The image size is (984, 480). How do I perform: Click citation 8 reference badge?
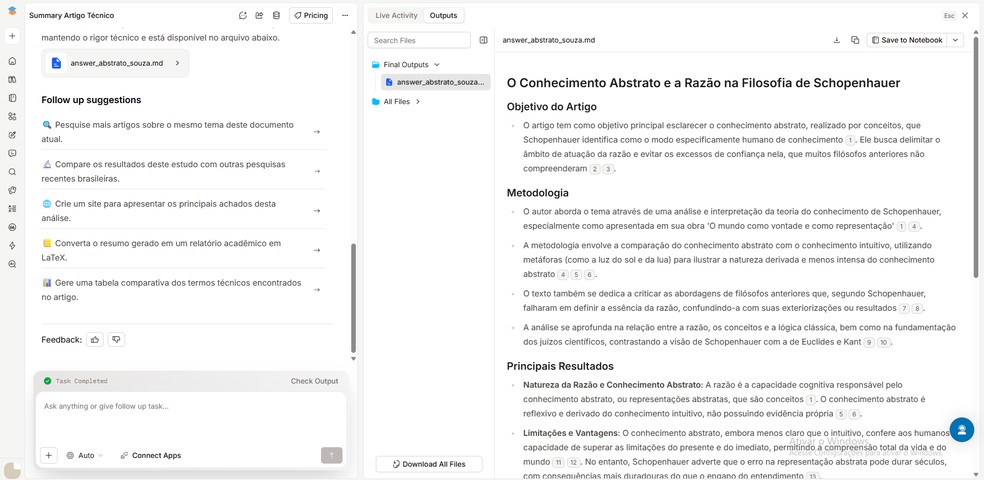pyautogui.click(x=917, y=309)
